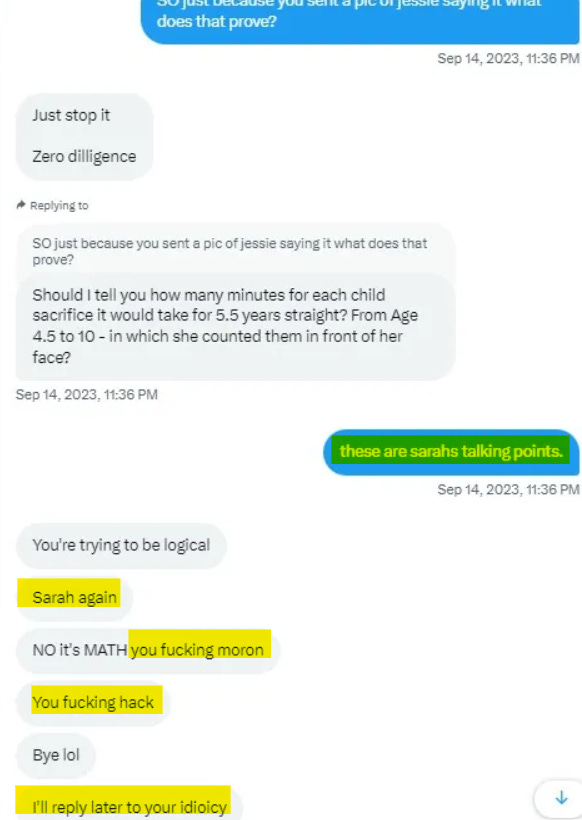Click the 'I'll reply later to your idioicy' message
This screenshot has width=582, height=820.
(129, 804)
